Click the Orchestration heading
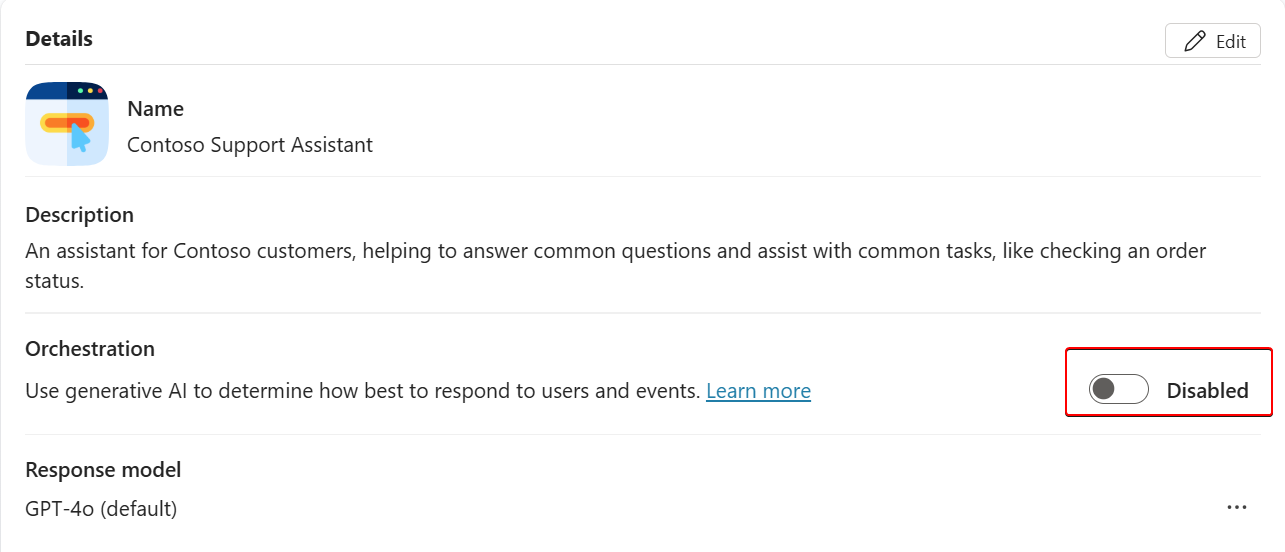 [x=90, y=349]
